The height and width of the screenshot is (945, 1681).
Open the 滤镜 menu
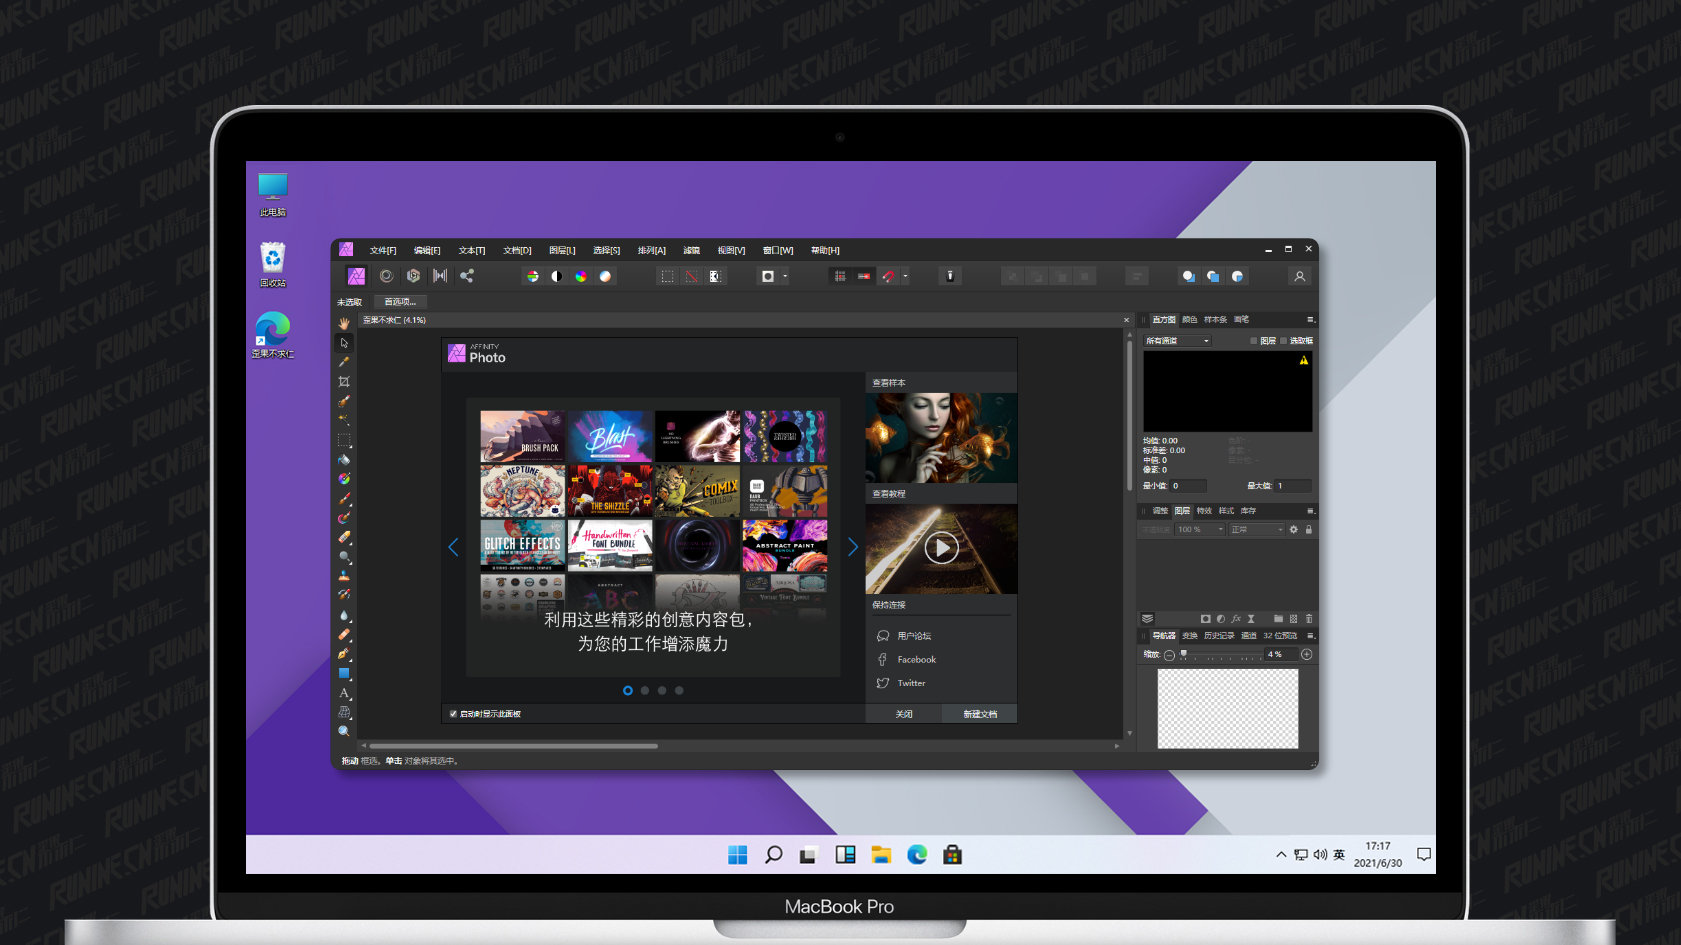(x=691, y=250)
